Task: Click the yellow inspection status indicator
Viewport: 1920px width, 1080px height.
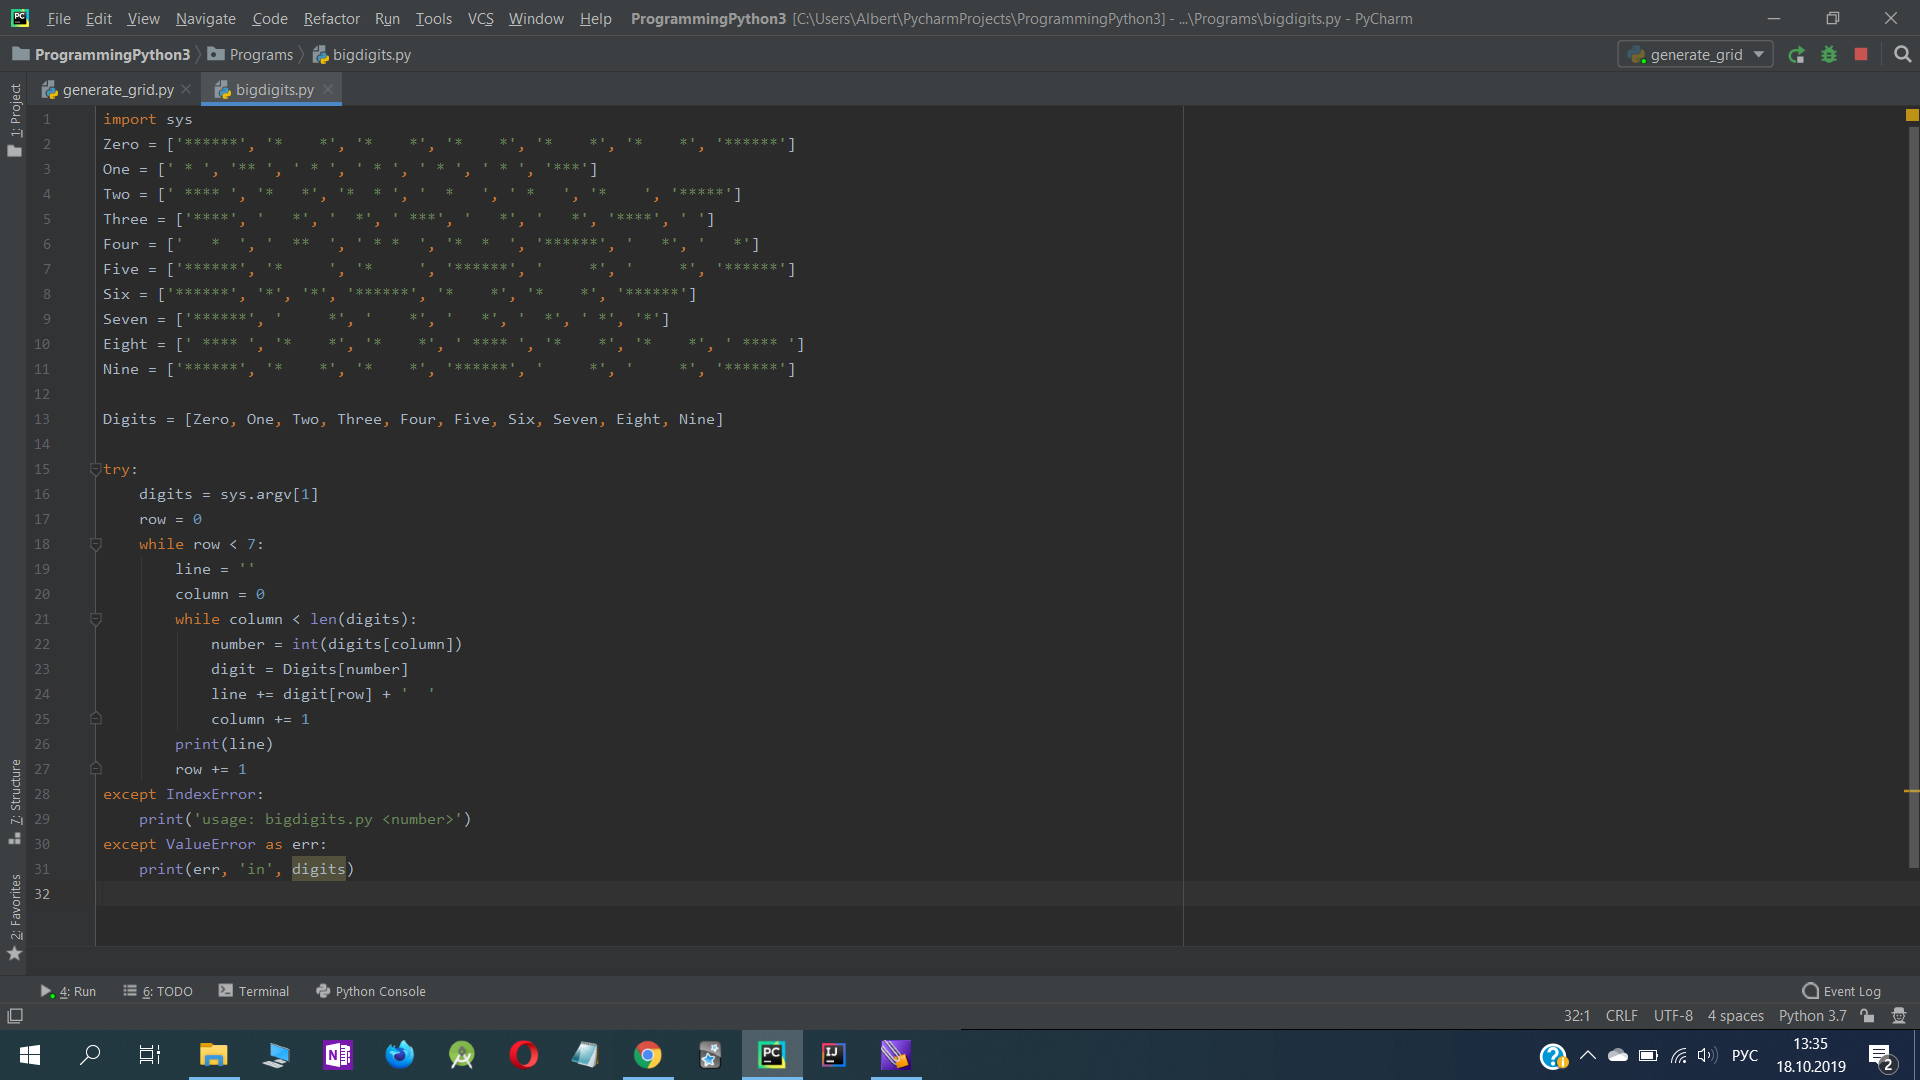Action: click(1912, 115)
